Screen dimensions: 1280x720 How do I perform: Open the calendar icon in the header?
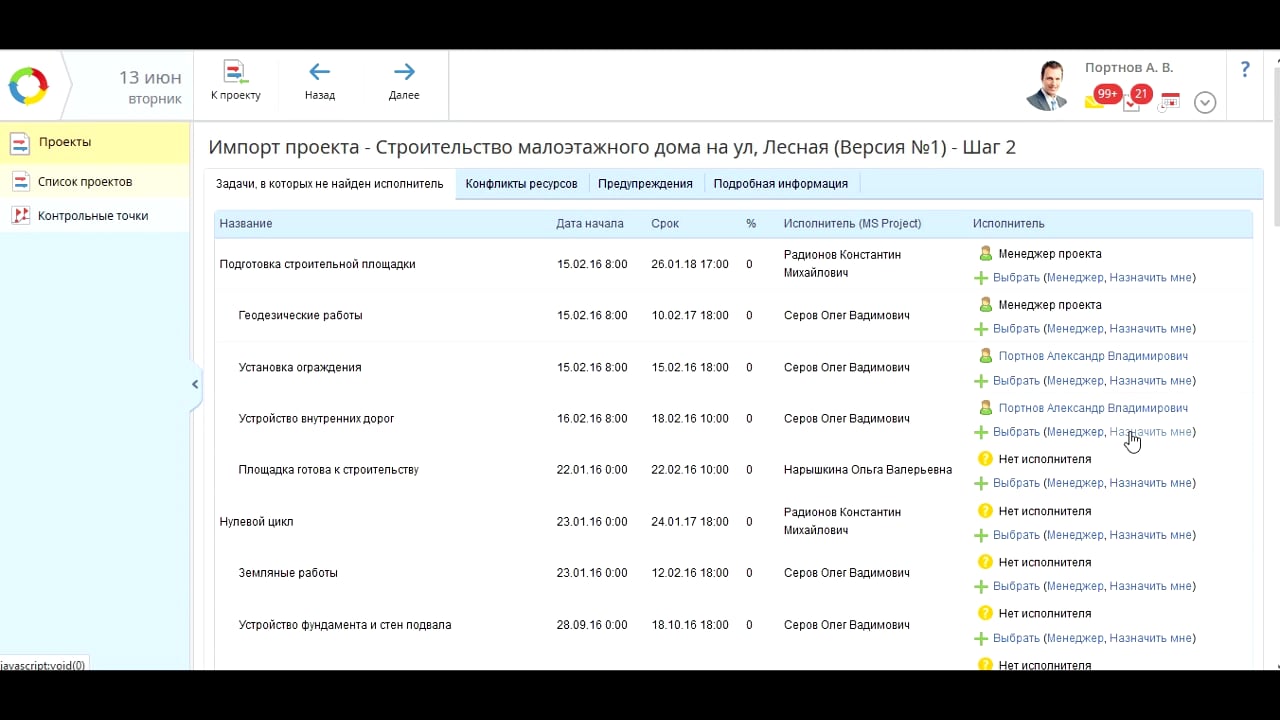1169,101
